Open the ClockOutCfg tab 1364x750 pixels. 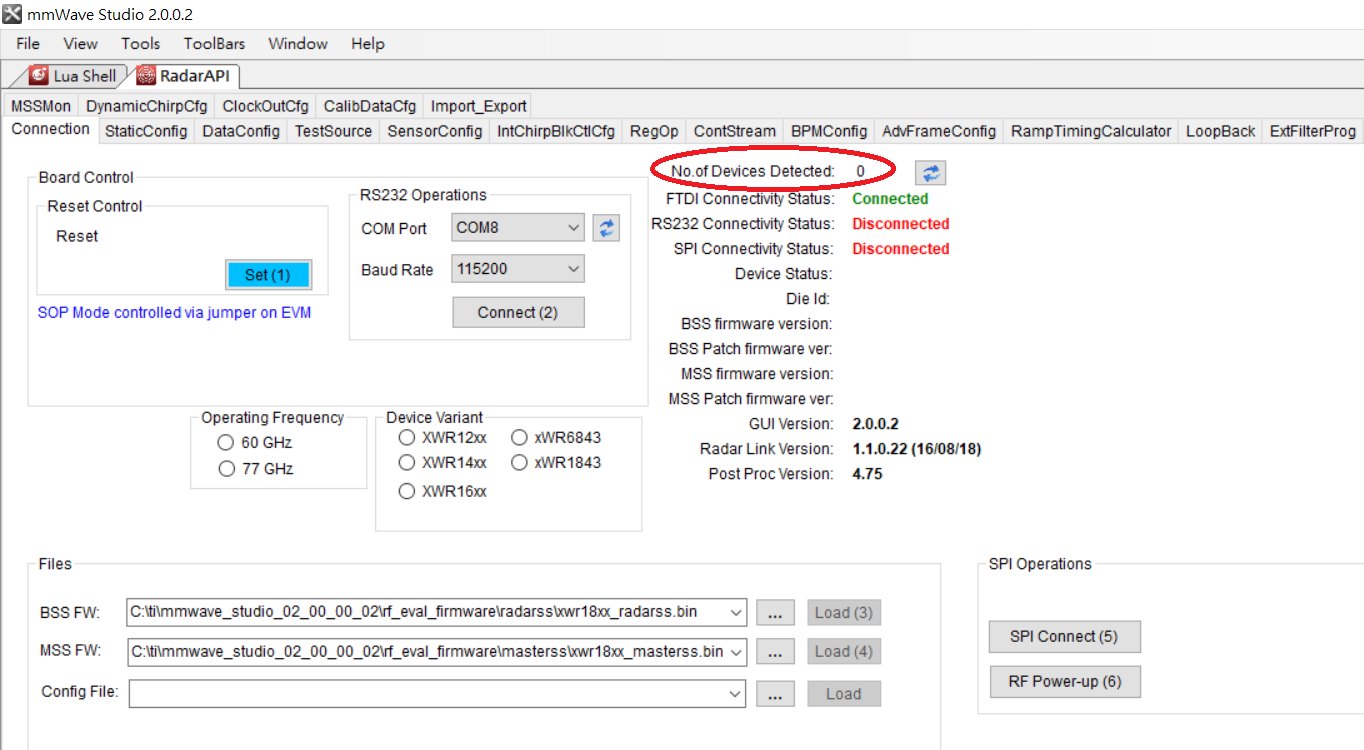[x=265, y=106]
